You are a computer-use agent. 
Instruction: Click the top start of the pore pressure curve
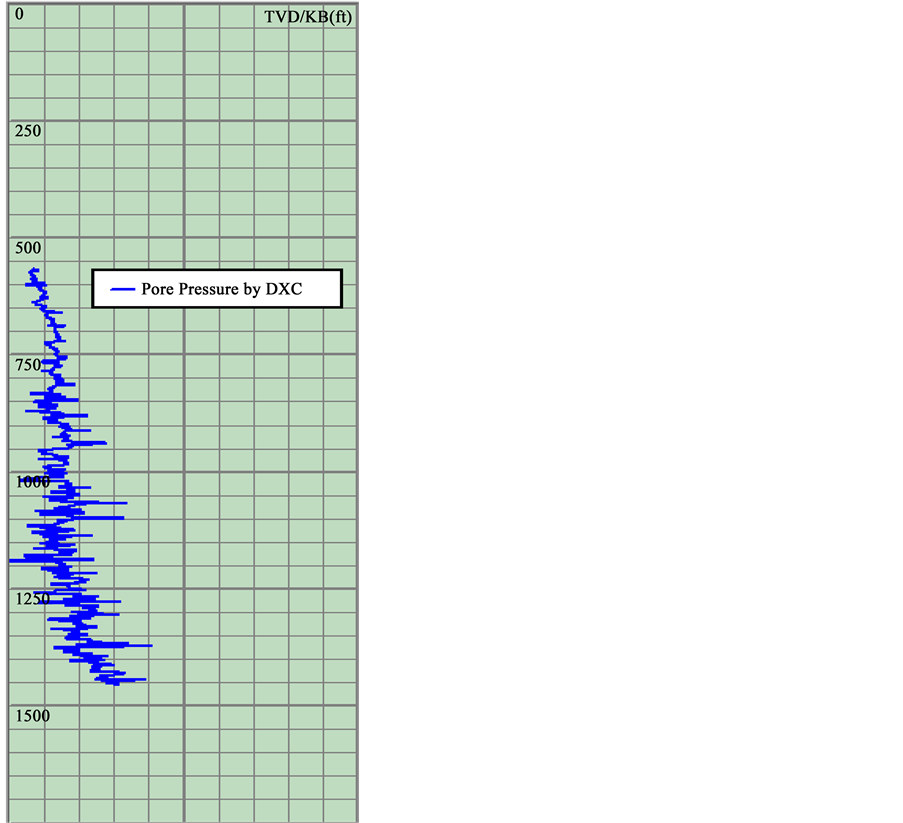(34, 270)
